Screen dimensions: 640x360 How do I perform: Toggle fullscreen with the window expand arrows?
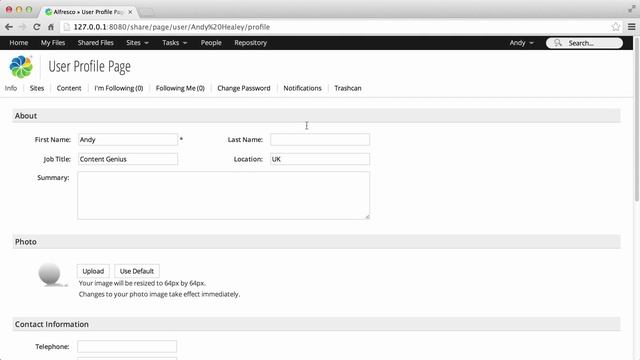point(632,9)
